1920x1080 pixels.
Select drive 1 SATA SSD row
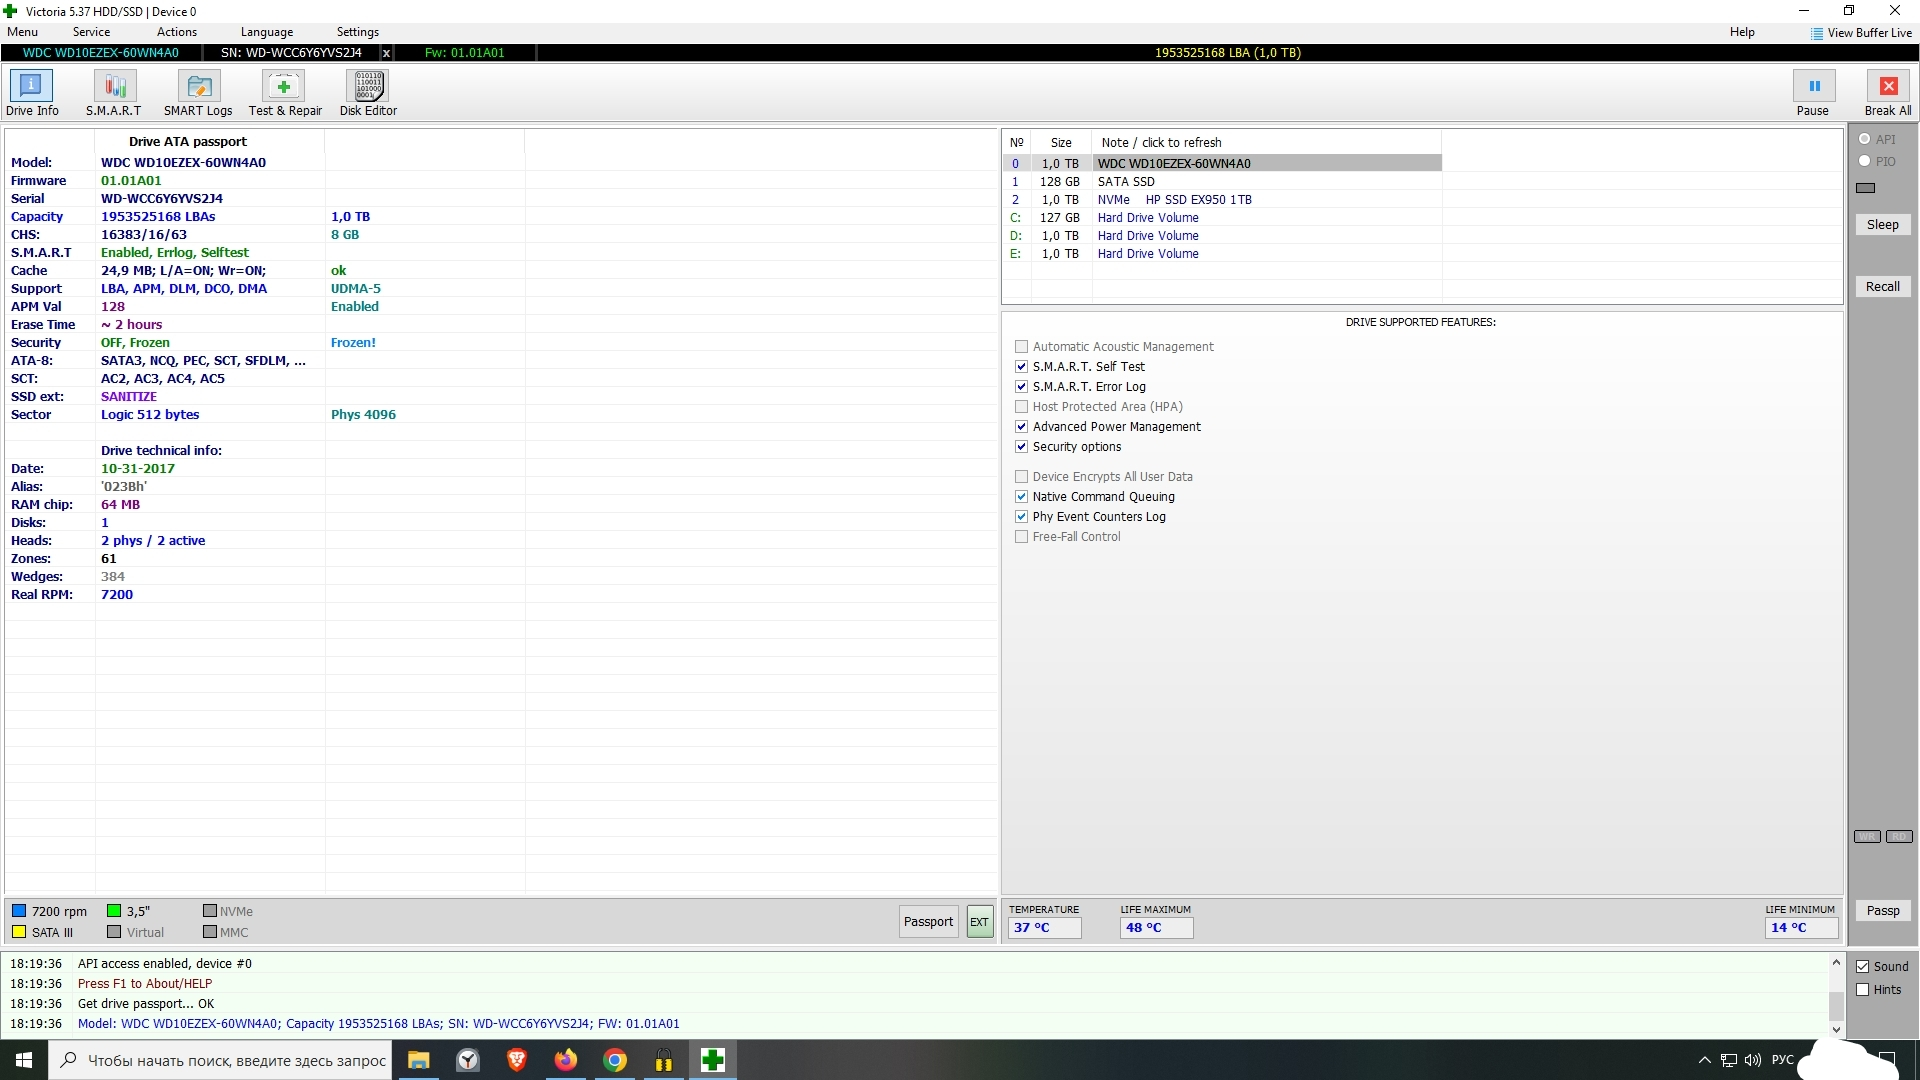coord(1222,182)
